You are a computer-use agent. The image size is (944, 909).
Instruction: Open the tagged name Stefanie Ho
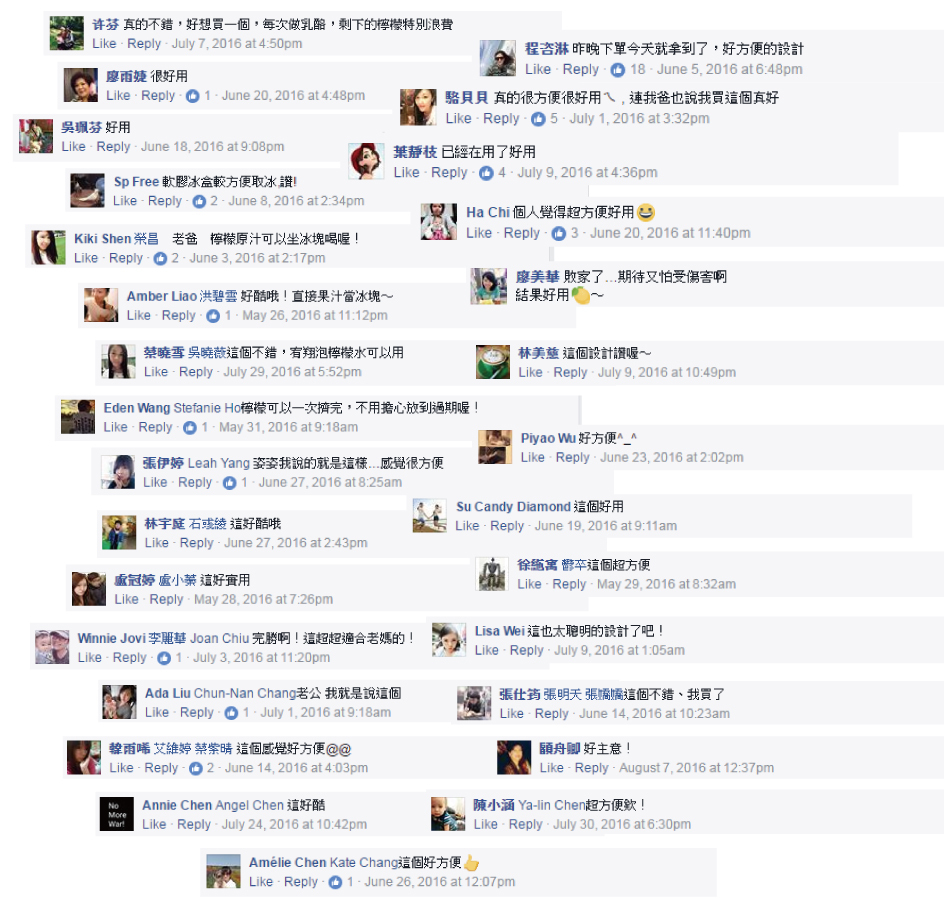[207, 408]
